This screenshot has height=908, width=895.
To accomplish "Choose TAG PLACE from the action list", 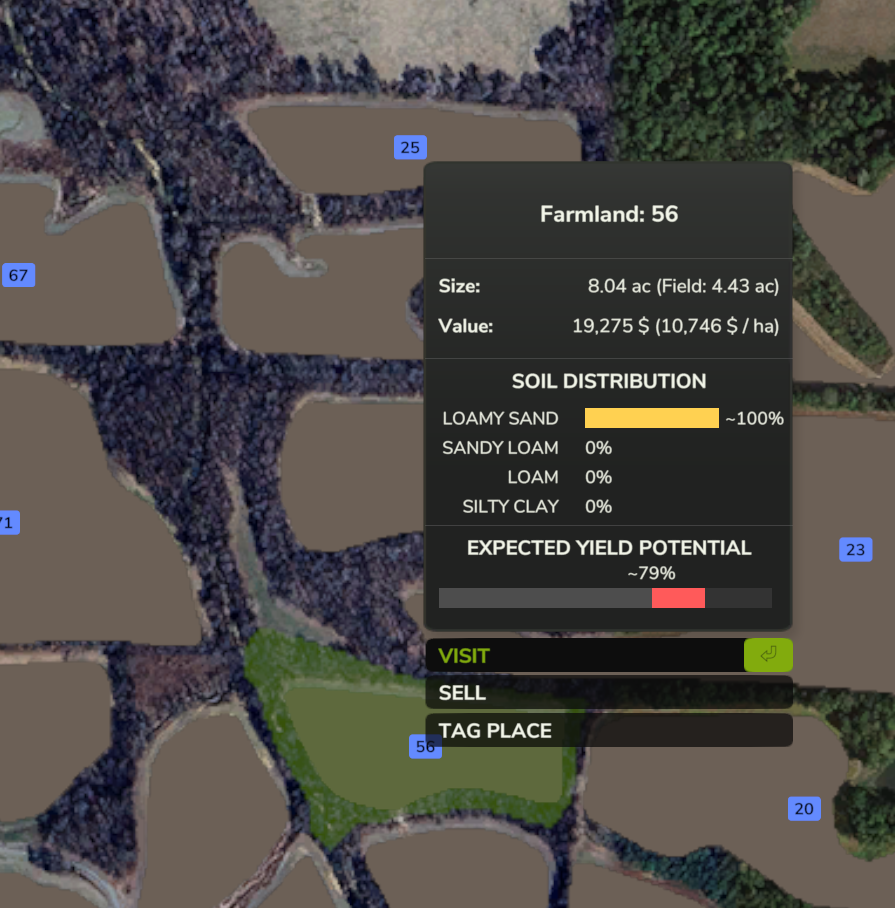I will pyautogui.click(x=608, y=731).
